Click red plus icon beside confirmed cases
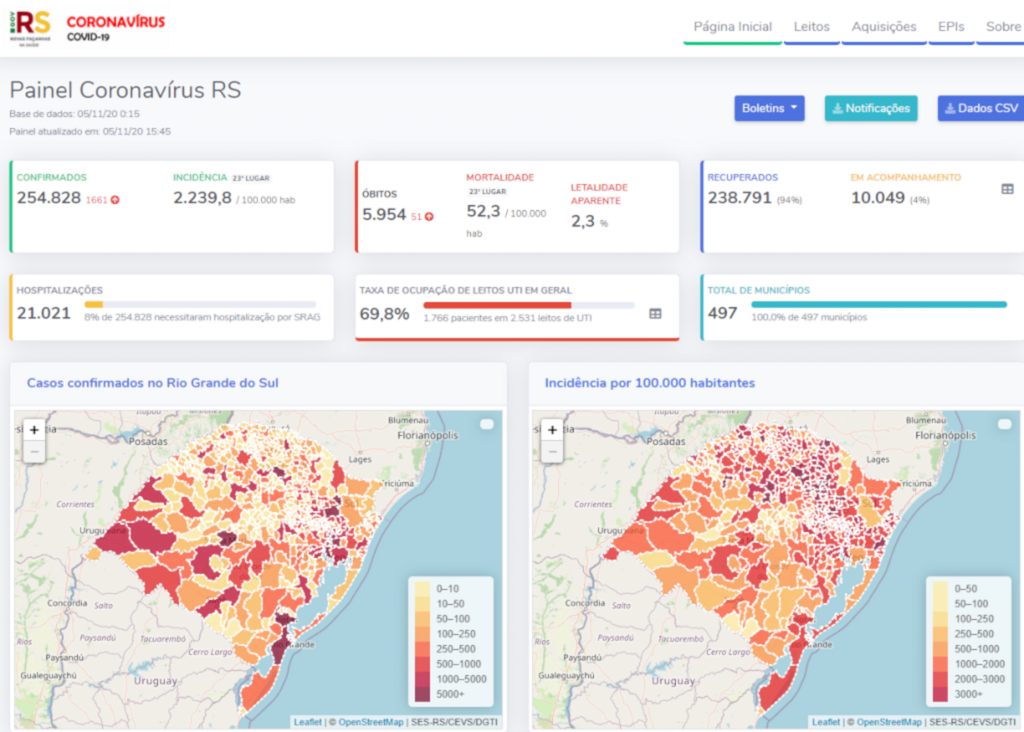This screenshot has height=732, width=1024. click(115, 200)
